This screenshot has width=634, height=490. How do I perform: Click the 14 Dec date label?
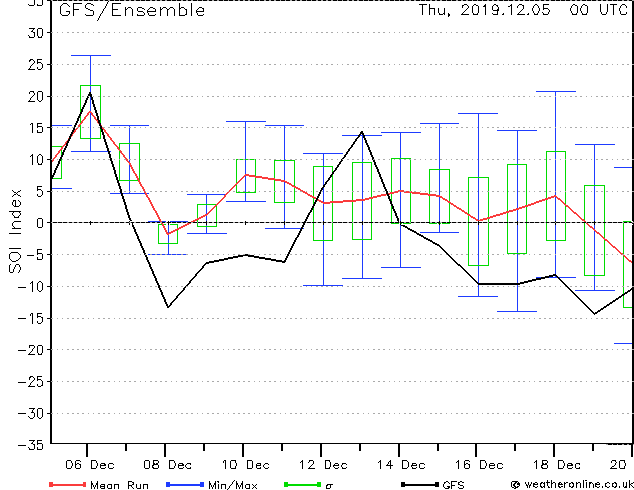(x=401, y=465)
